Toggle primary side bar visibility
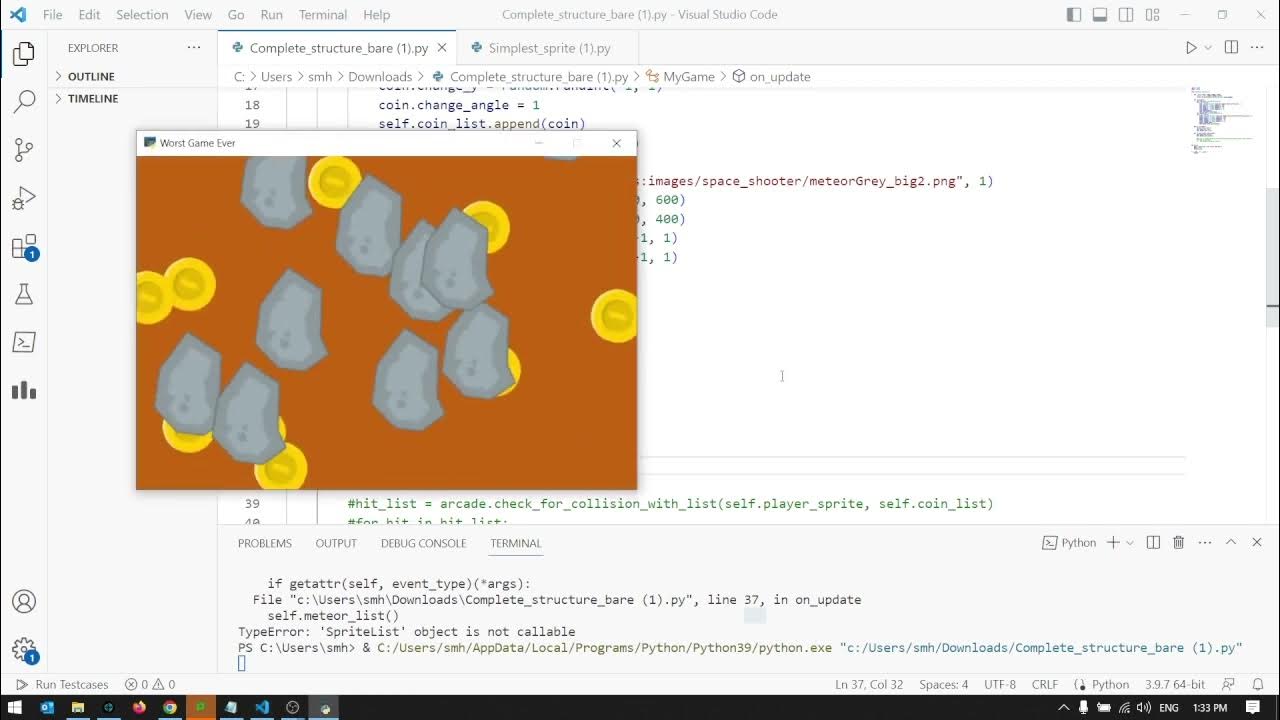 1074,15
